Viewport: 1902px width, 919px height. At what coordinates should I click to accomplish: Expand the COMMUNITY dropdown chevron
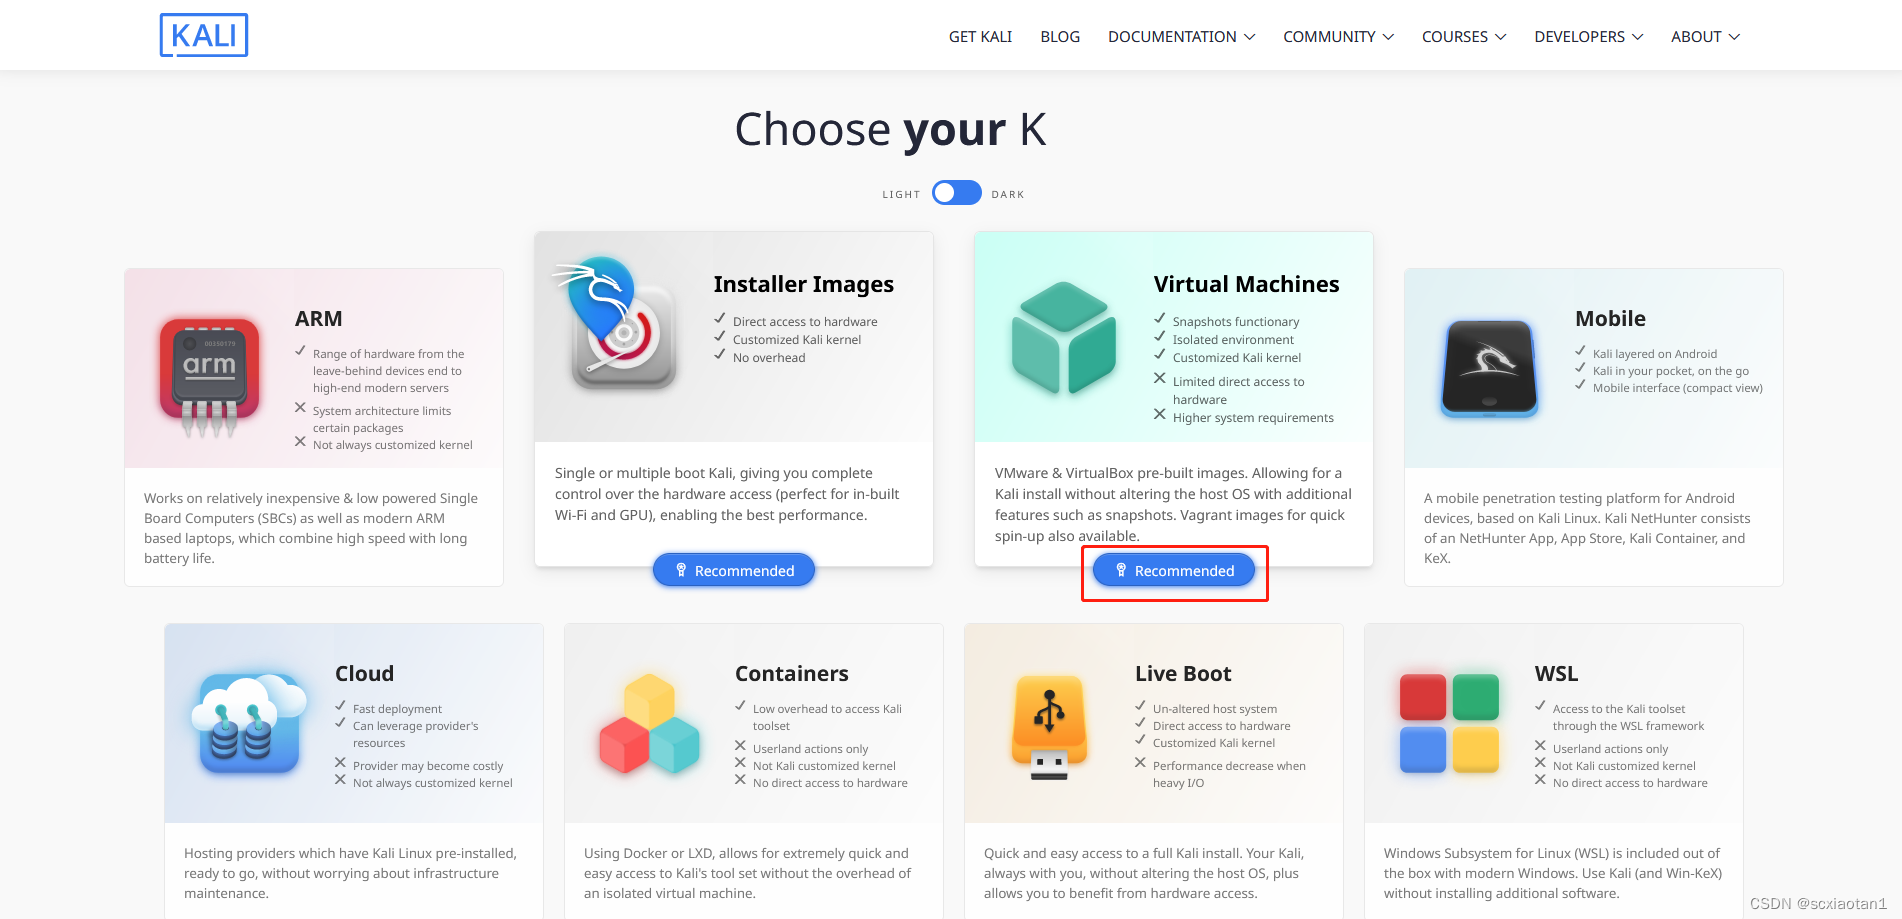pos(1388,37)
